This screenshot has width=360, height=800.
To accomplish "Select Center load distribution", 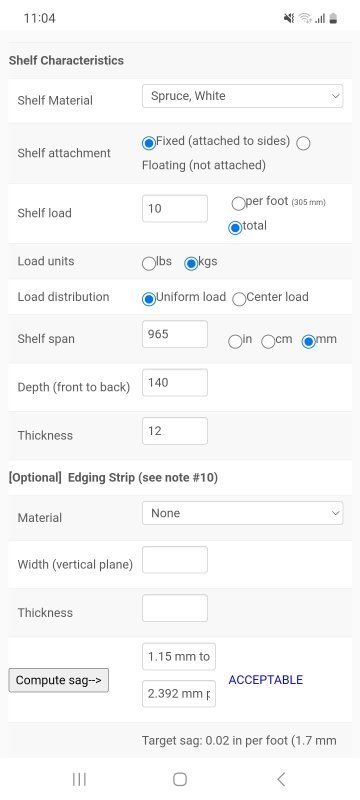I will [239, 299].
